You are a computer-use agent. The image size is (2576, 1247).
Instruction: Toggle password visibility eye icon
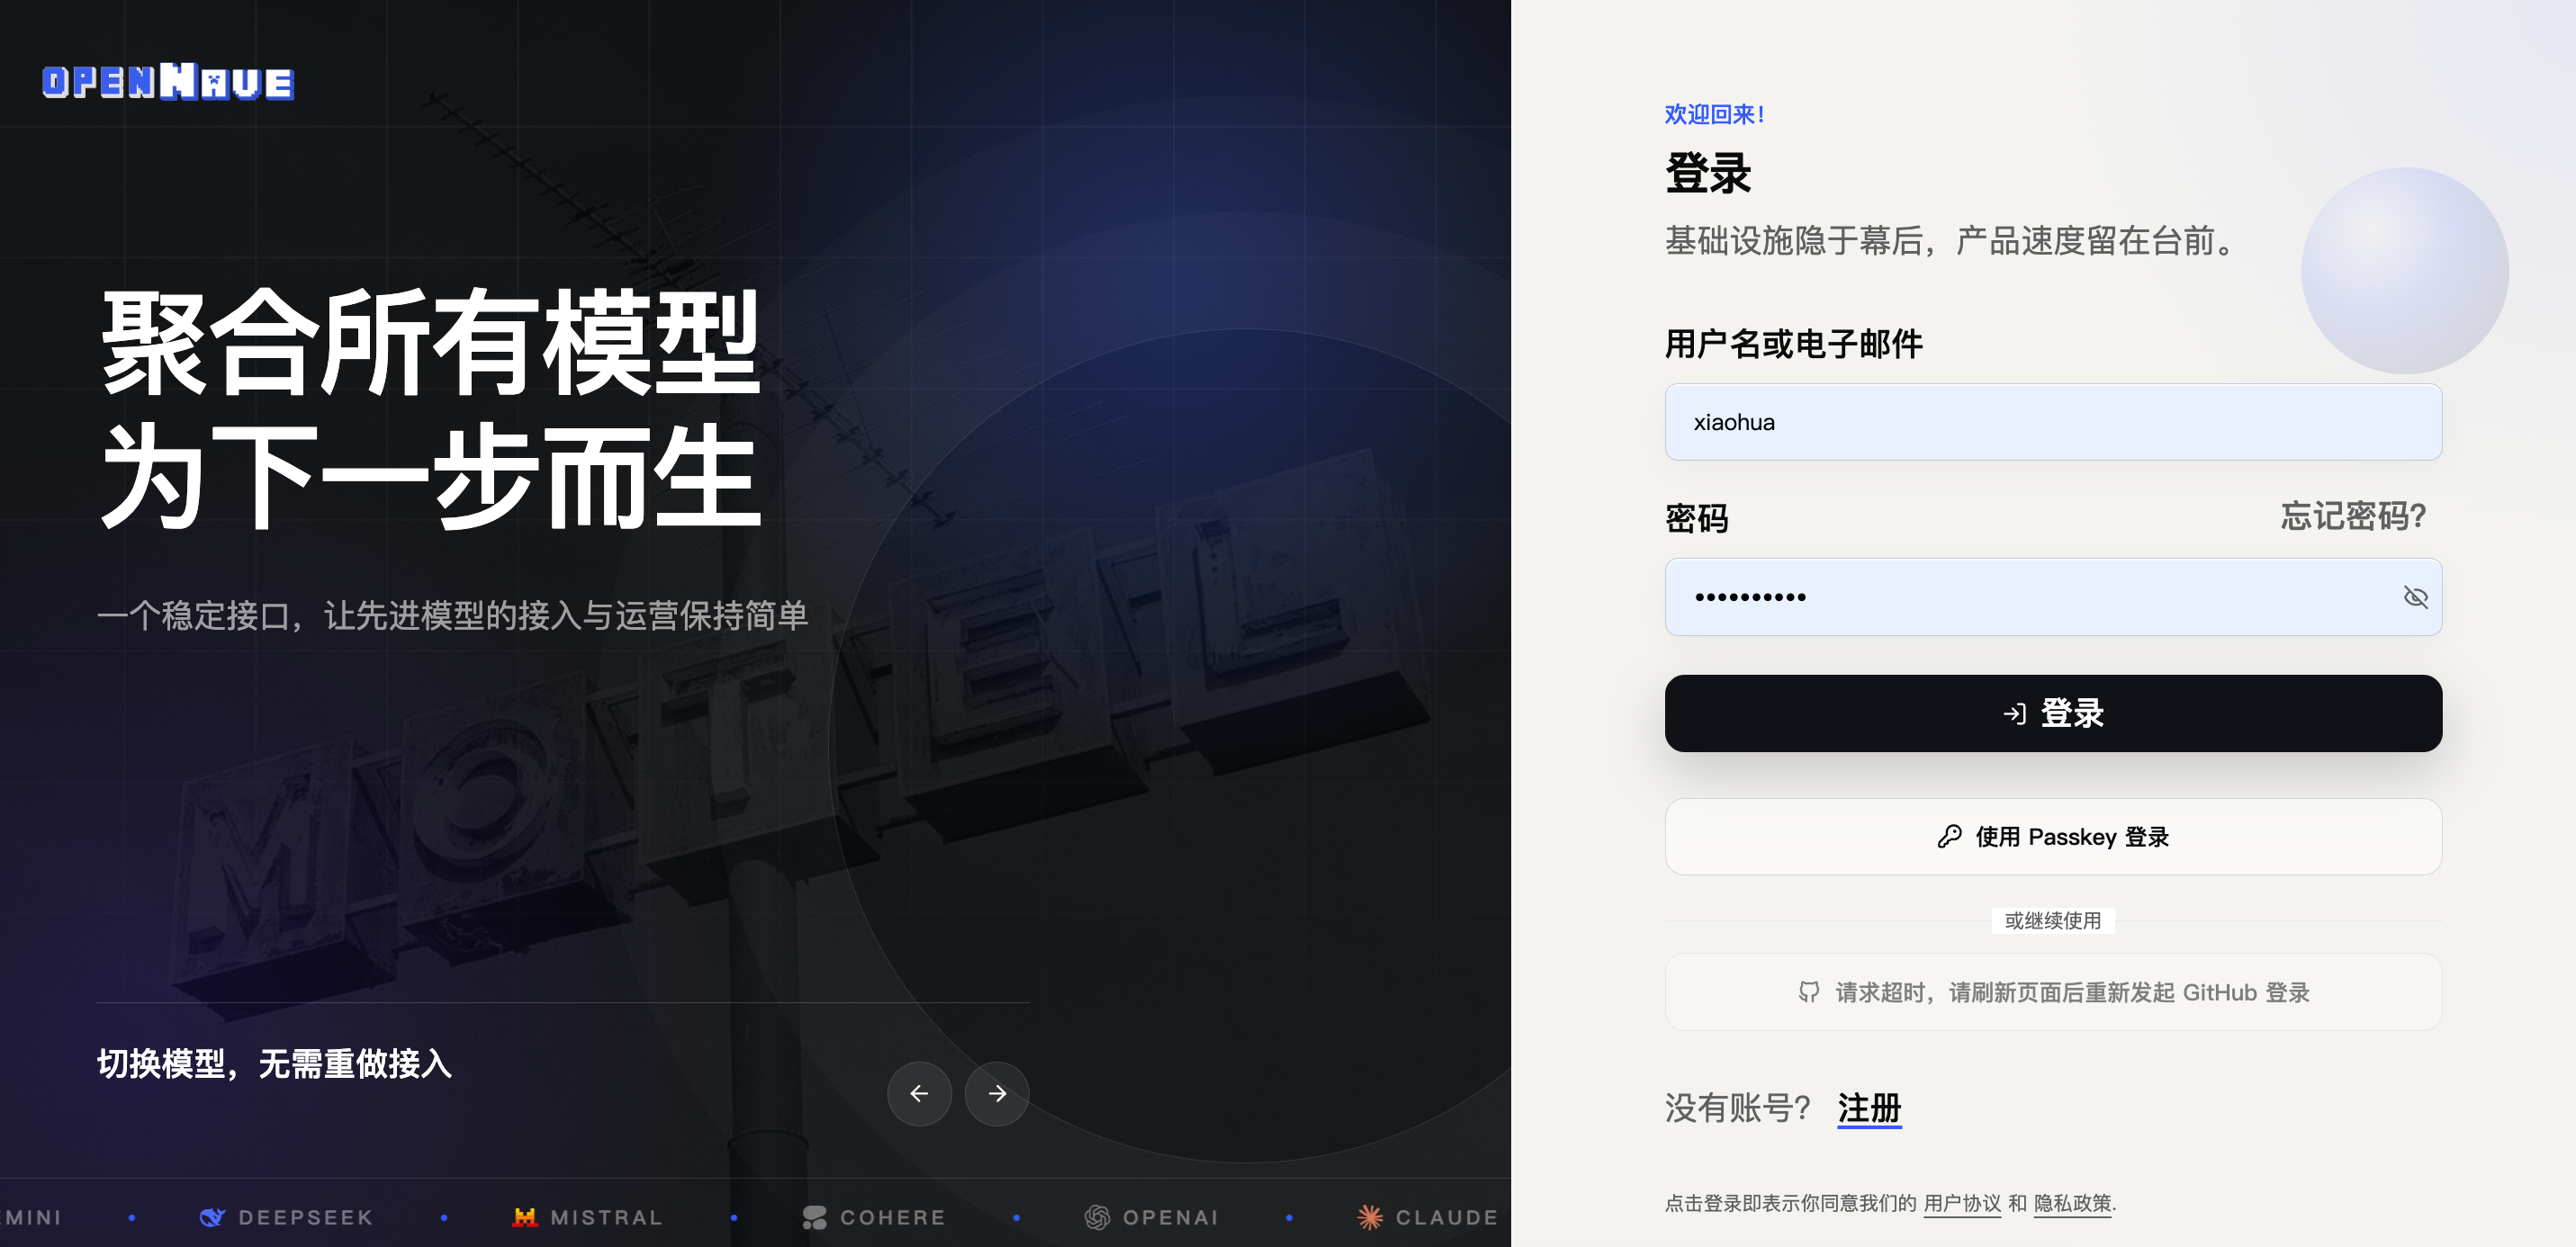[x=2414, y=597]
